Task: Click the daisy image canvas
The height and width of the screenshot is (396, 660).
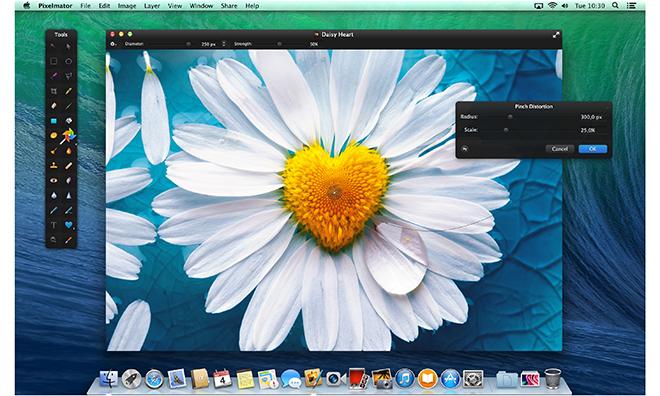Action: 334,200
